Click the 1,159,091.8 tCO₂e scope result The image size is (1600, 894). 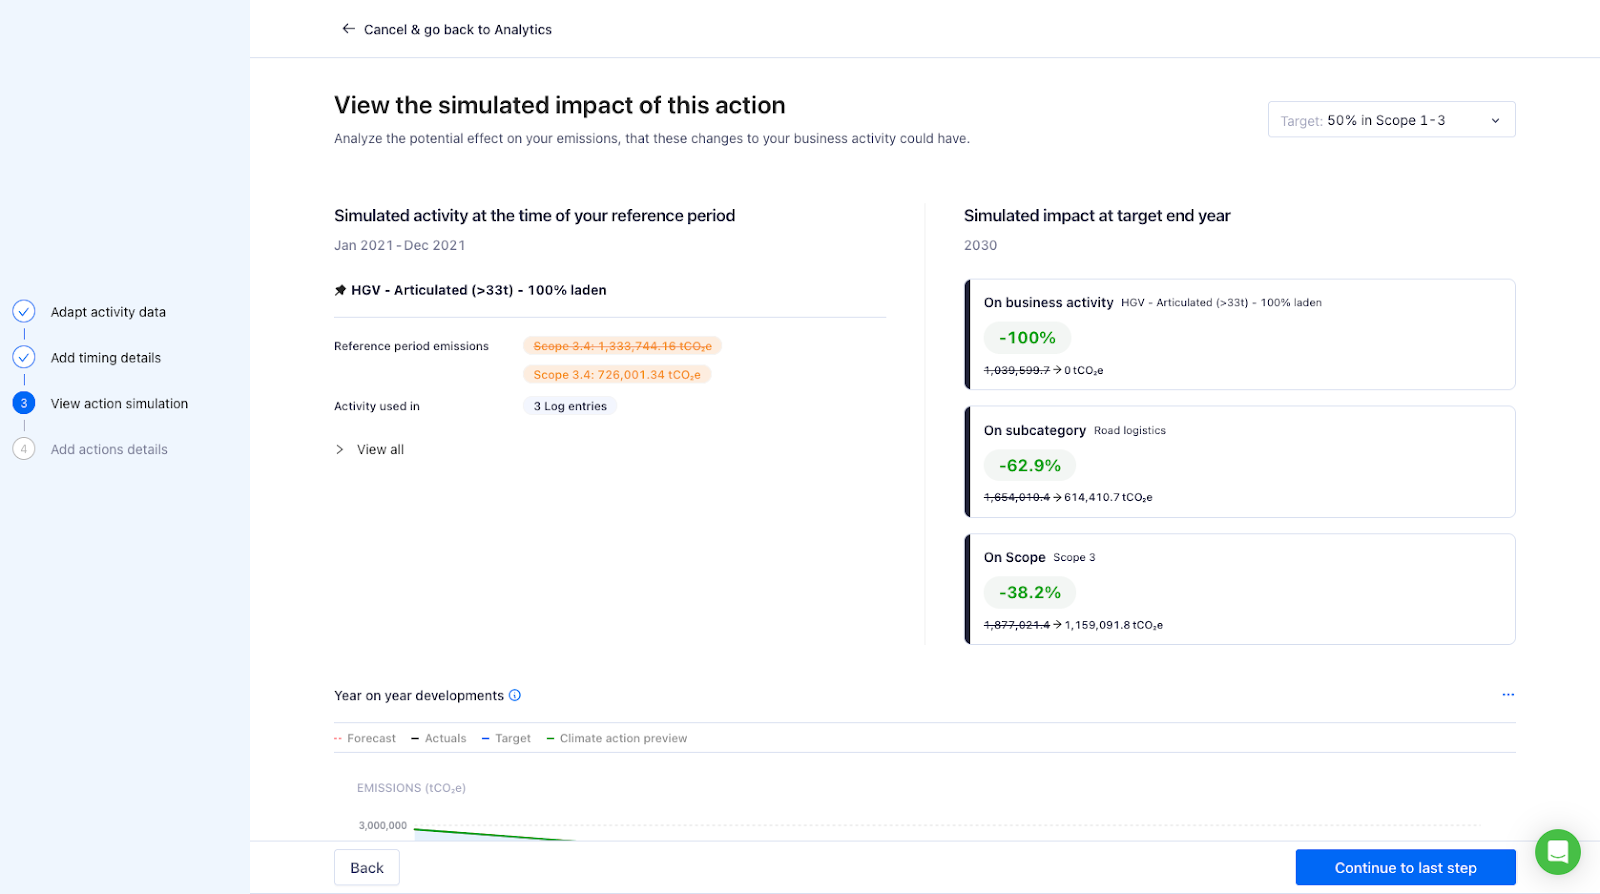[1113, 625]
